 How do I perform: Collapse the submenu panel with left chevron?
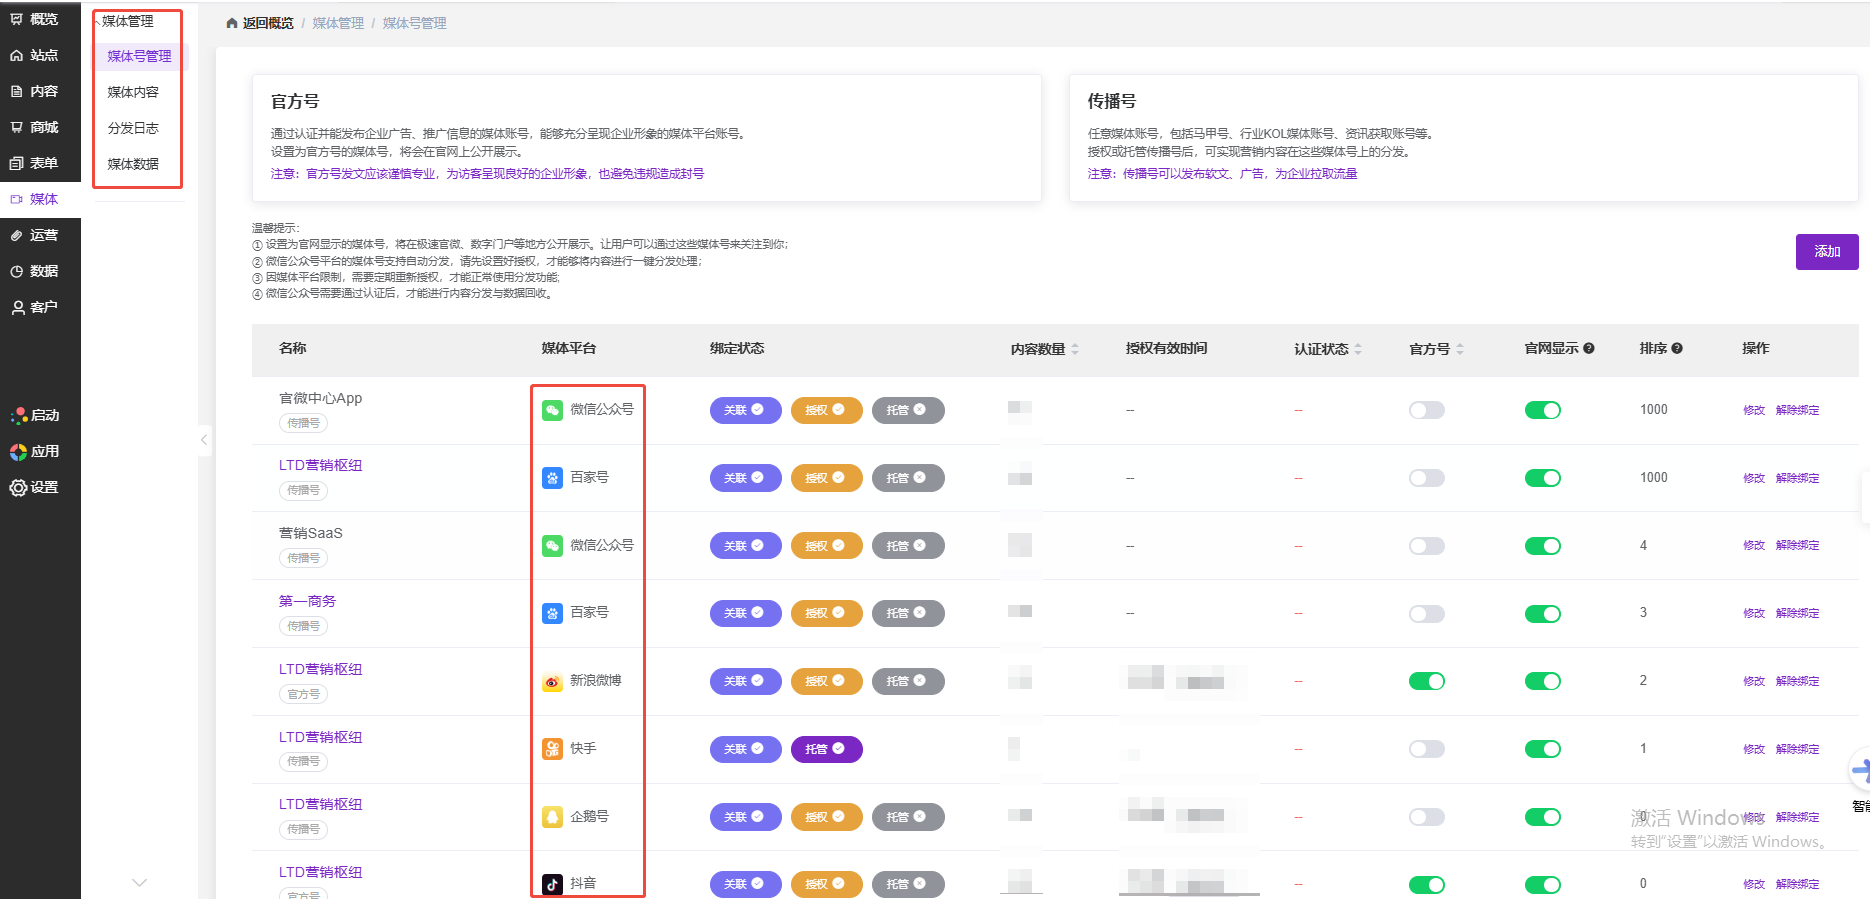[x=204, y=439]
